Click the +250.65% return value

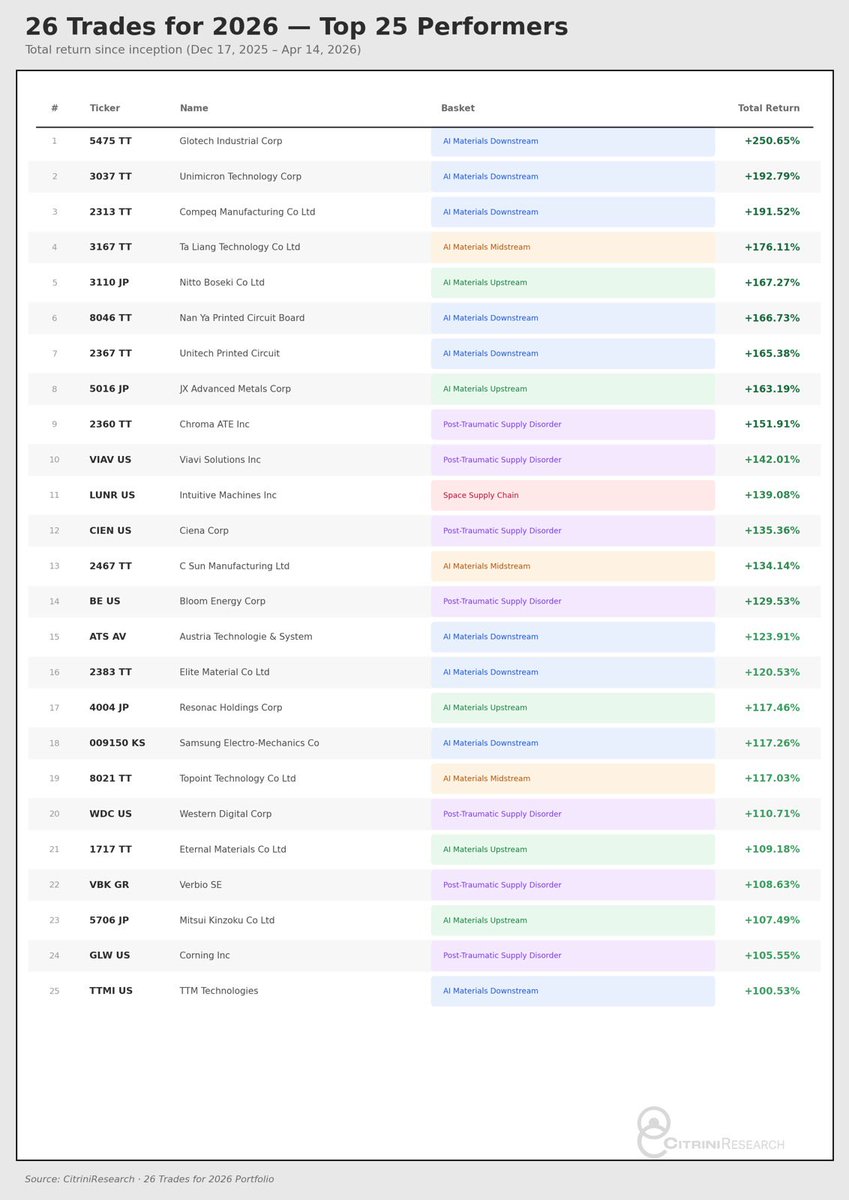coord(772,141)
